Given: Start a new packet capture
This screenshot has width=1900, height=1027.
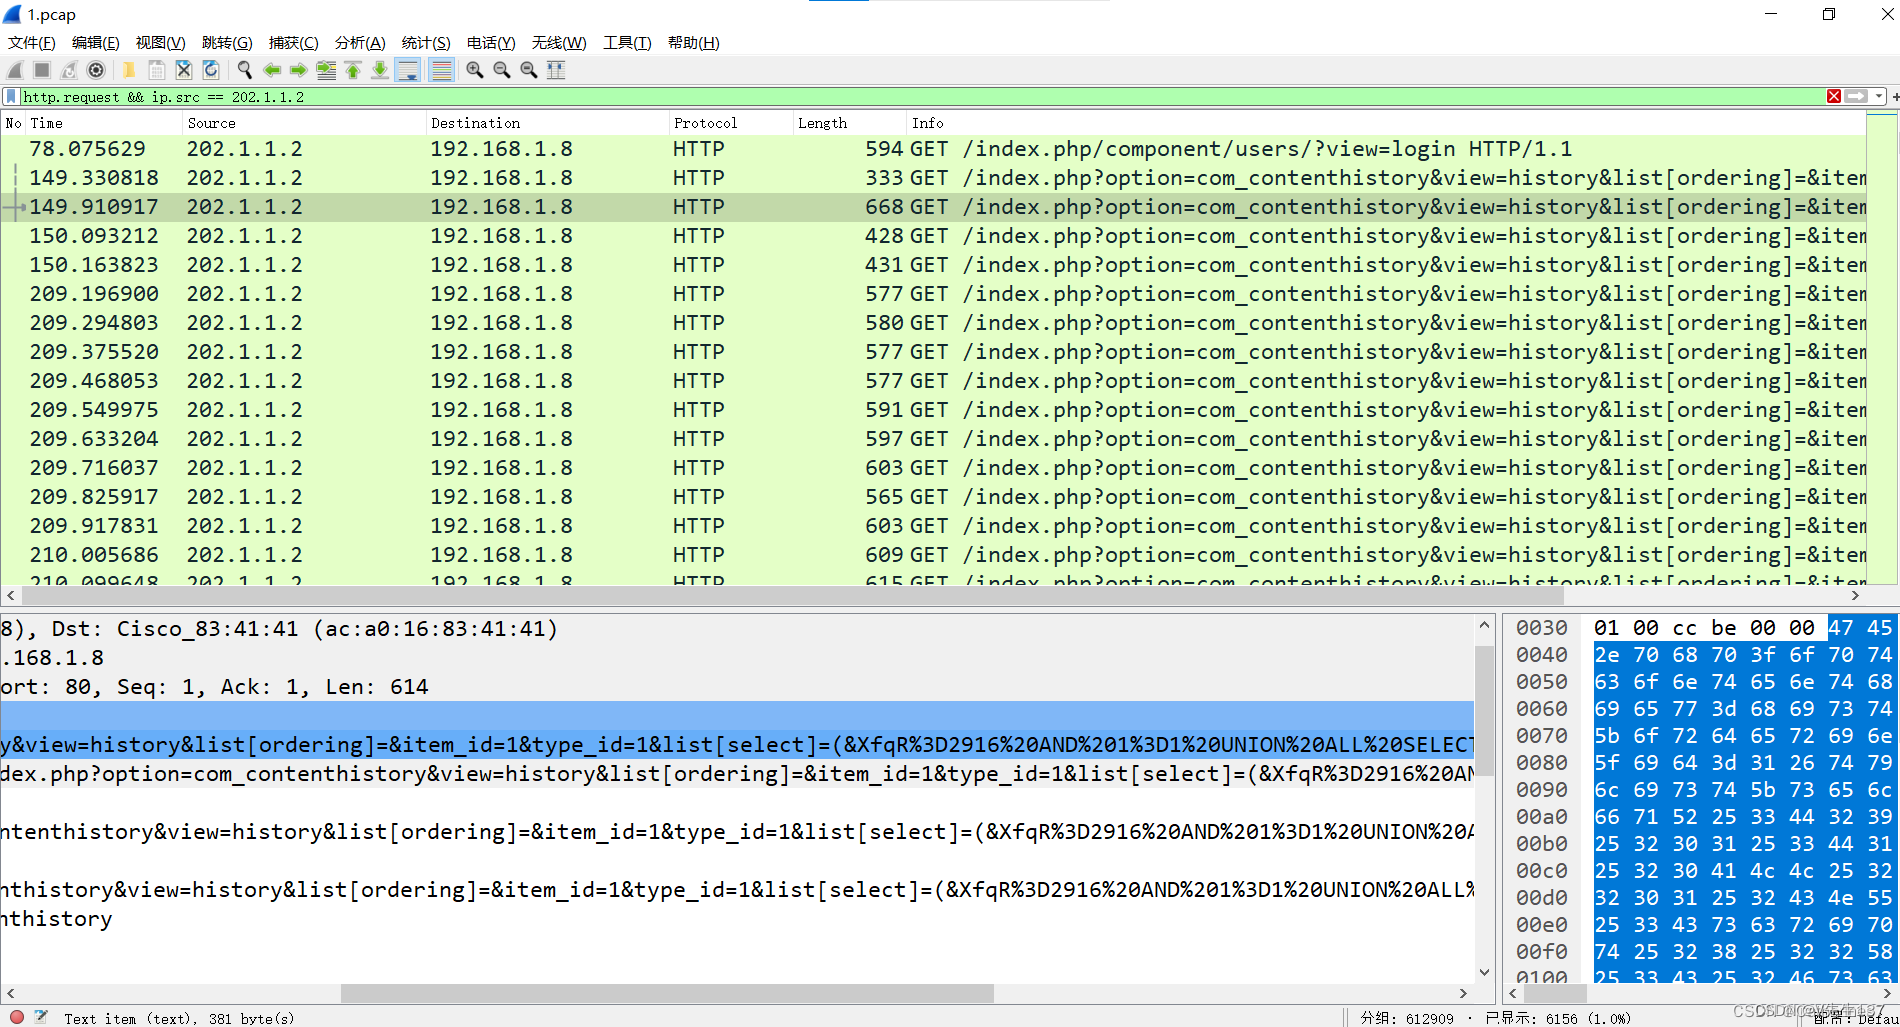Looking at the screenshot, I should (14, 70).
